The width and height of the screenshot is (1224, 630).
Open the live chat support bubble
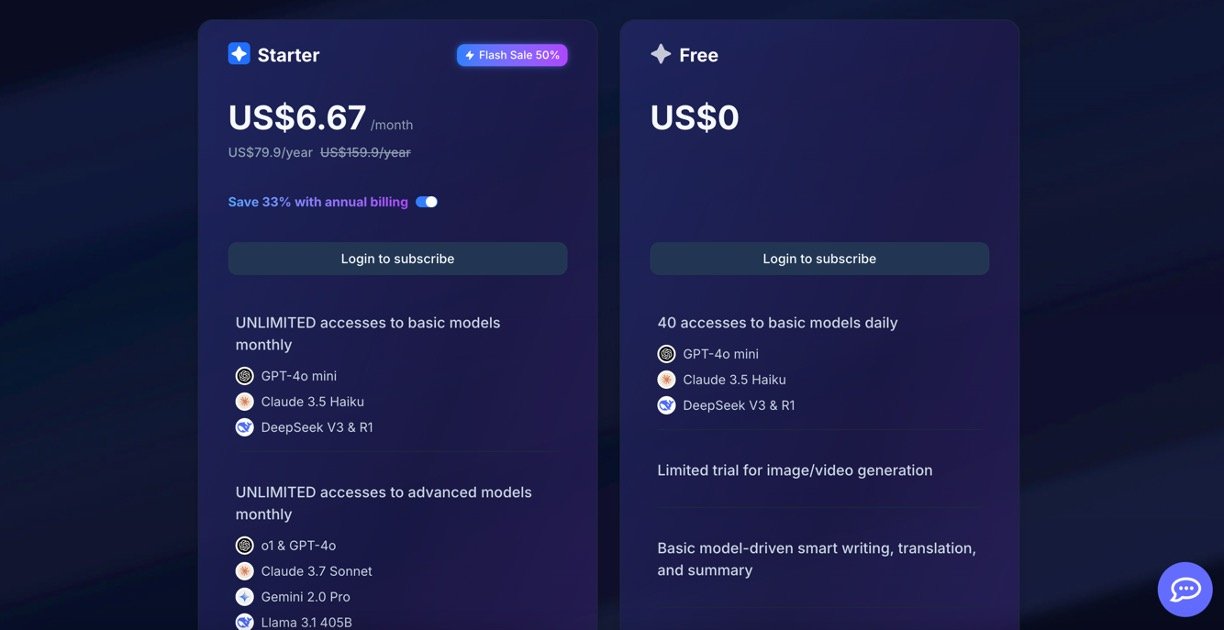click(x=1185, y=589)
